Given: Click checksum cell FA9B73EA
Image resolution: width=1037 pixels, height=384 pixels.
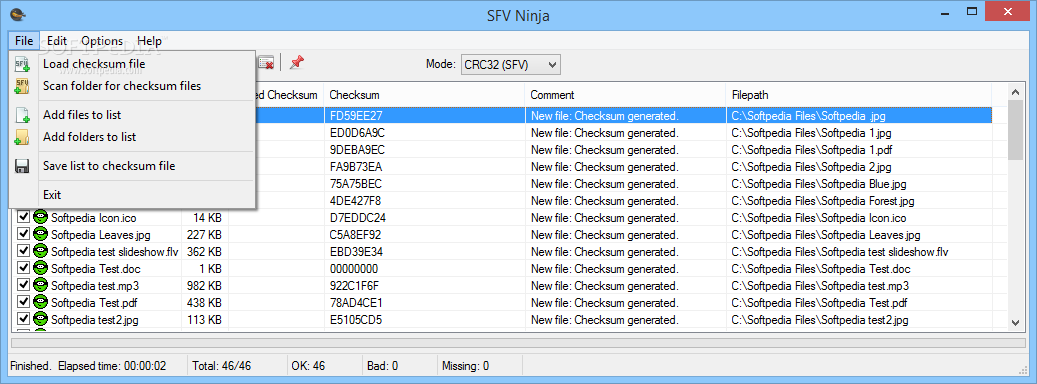Looking at the screenshot, I should tap(356, 167).
